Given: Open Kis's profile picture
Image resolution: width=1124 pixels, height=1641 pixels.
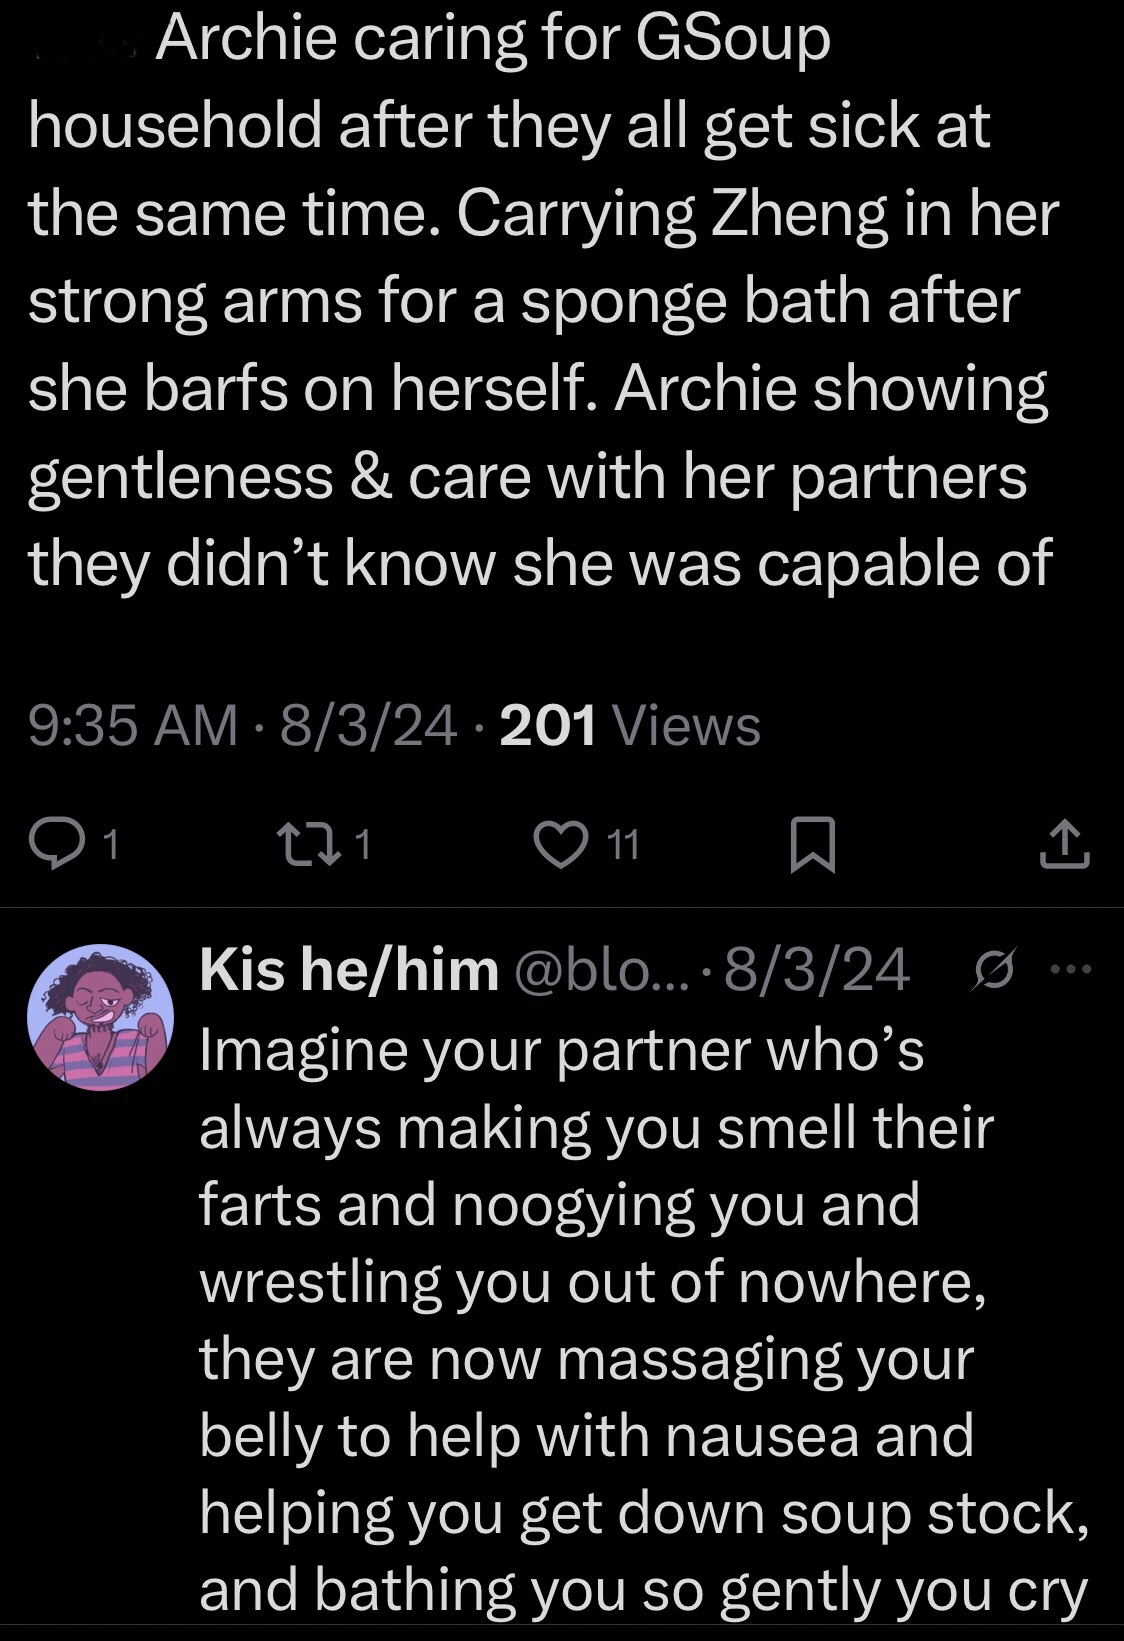Looking at the screenshot, I should [x=100, y=1017].
